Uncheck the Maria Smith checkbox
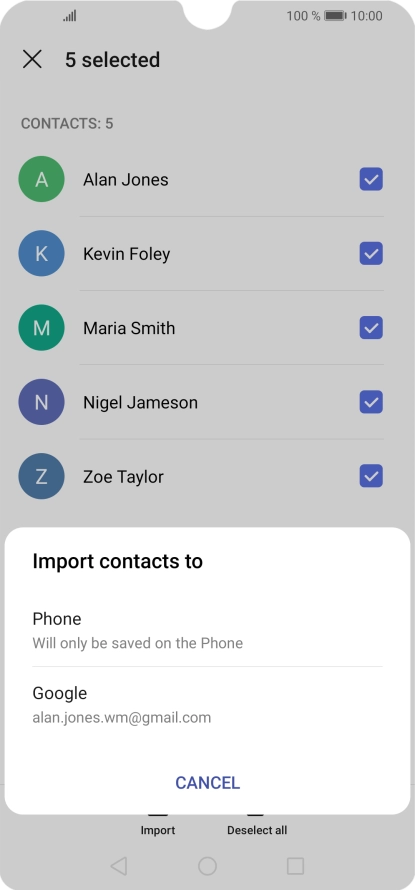The image size is (415, 890). [371, 328]
